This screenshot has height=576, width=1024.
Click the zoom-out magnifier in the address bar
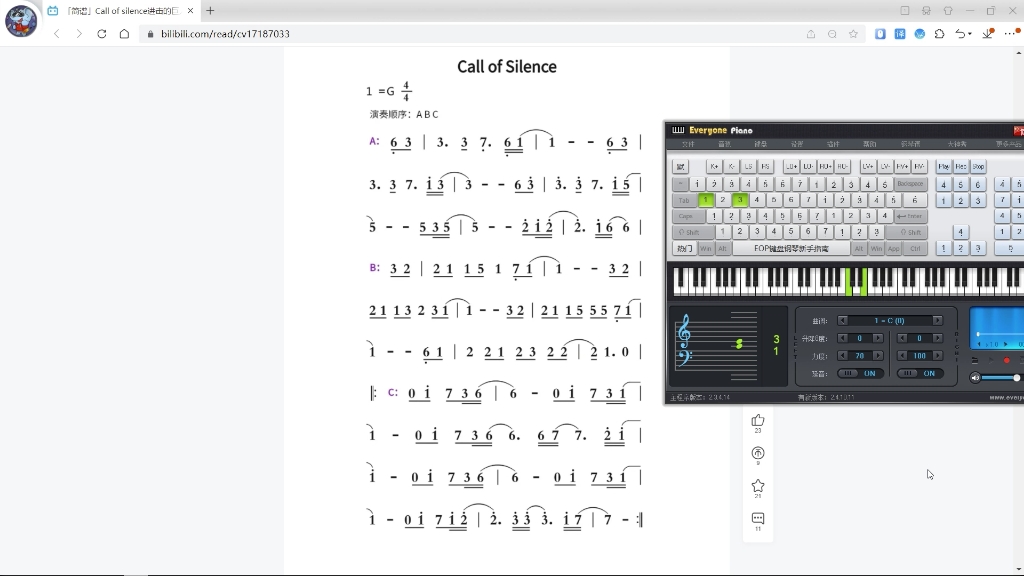[832, 34]
